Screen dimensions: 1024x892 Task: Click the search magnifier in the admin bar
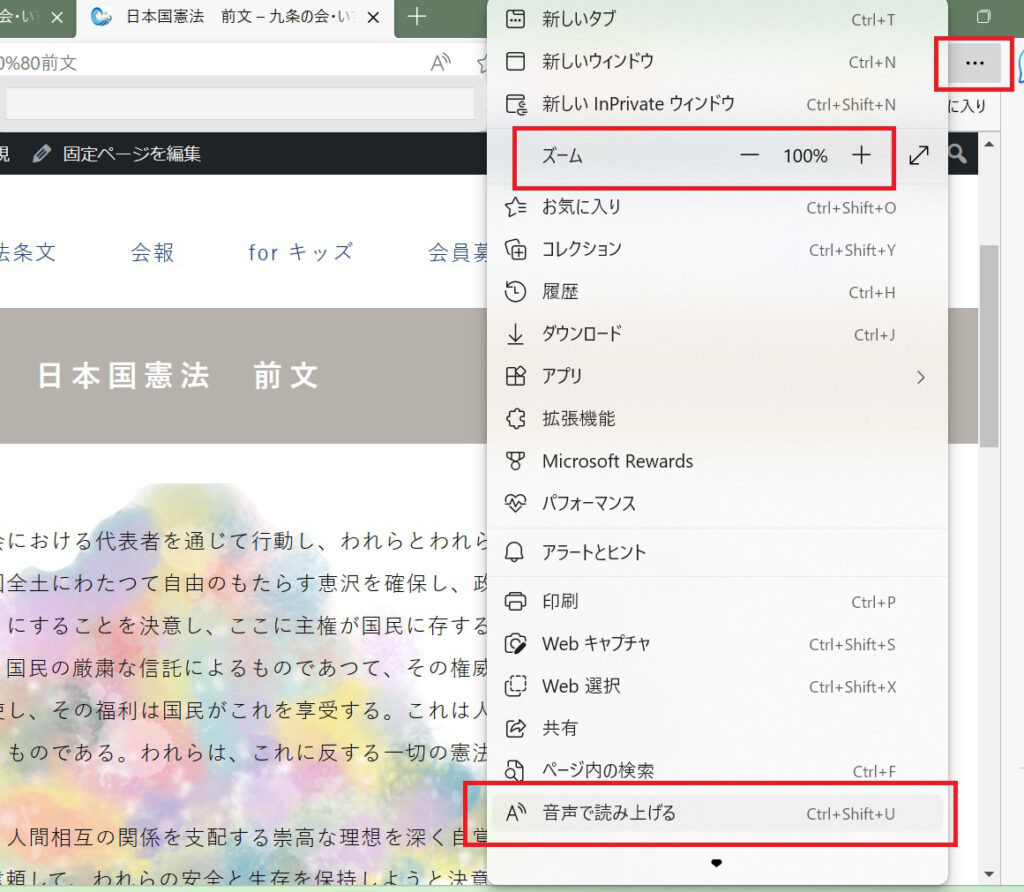click(957, 154)
